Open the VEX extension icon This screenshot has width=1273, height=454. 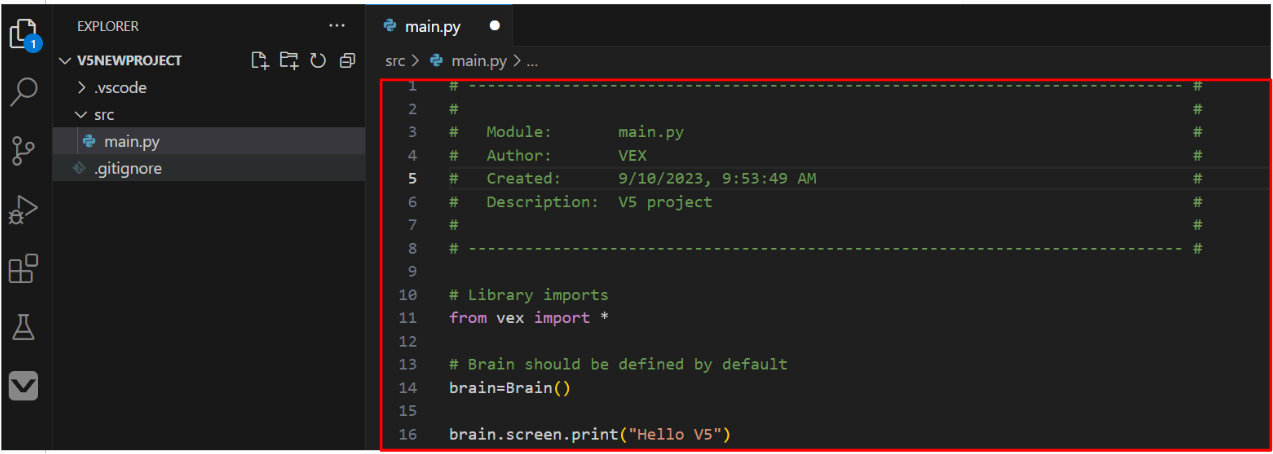click(23, 385)
